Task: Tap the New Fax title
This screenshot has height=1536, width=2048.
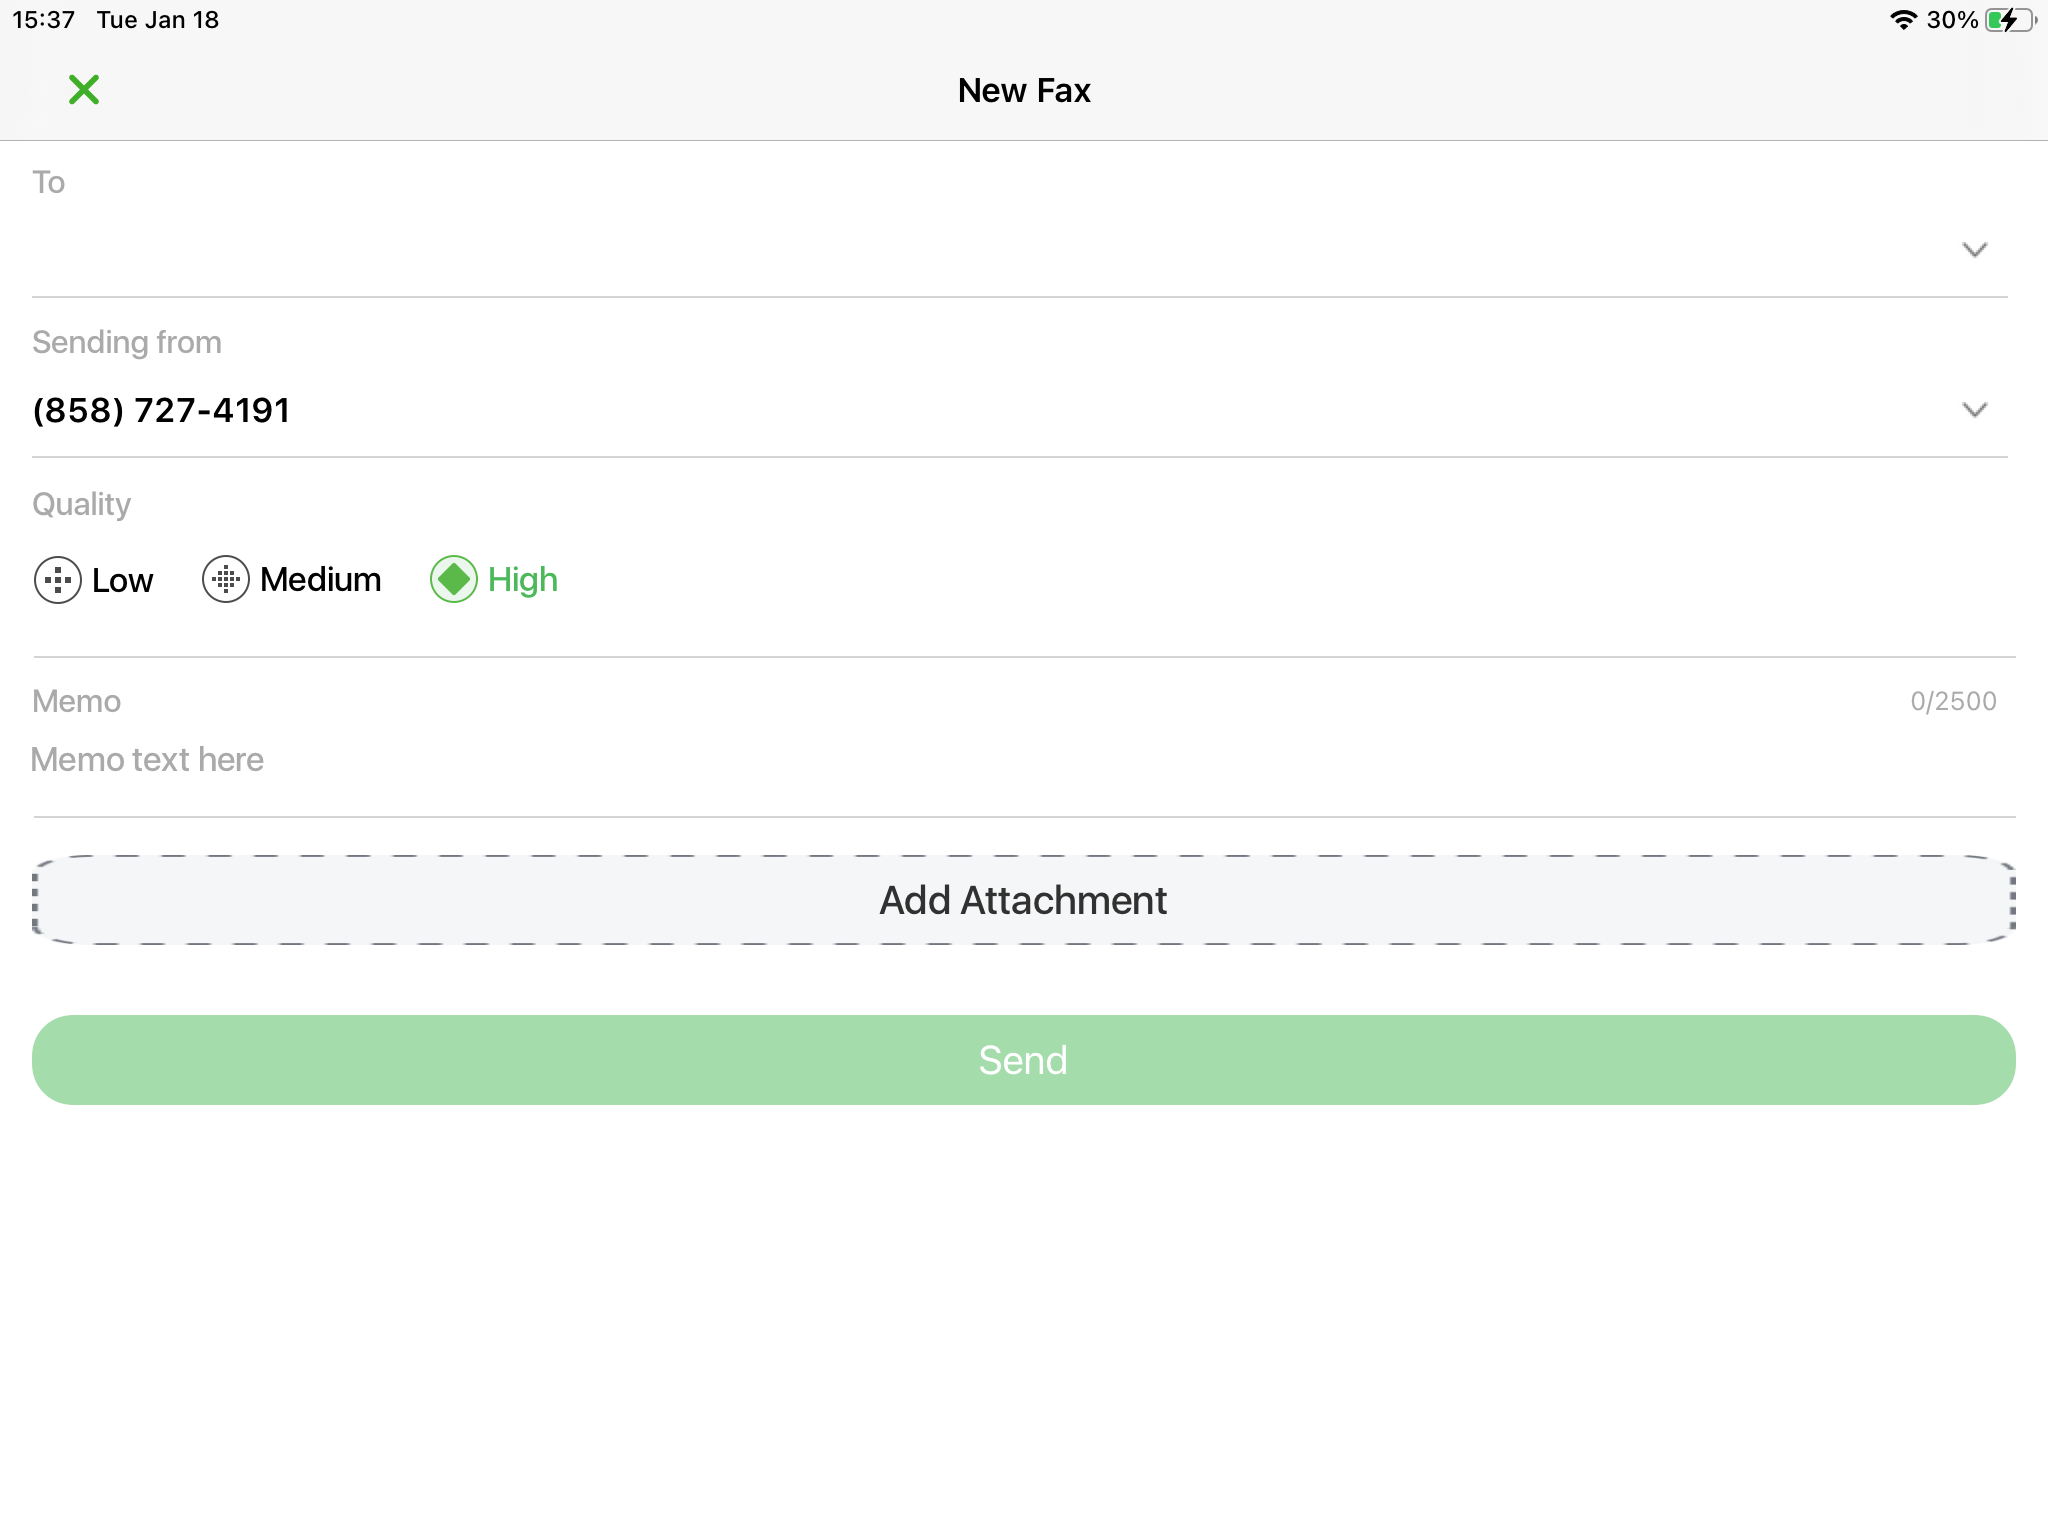Action: tap(1024, 90)
